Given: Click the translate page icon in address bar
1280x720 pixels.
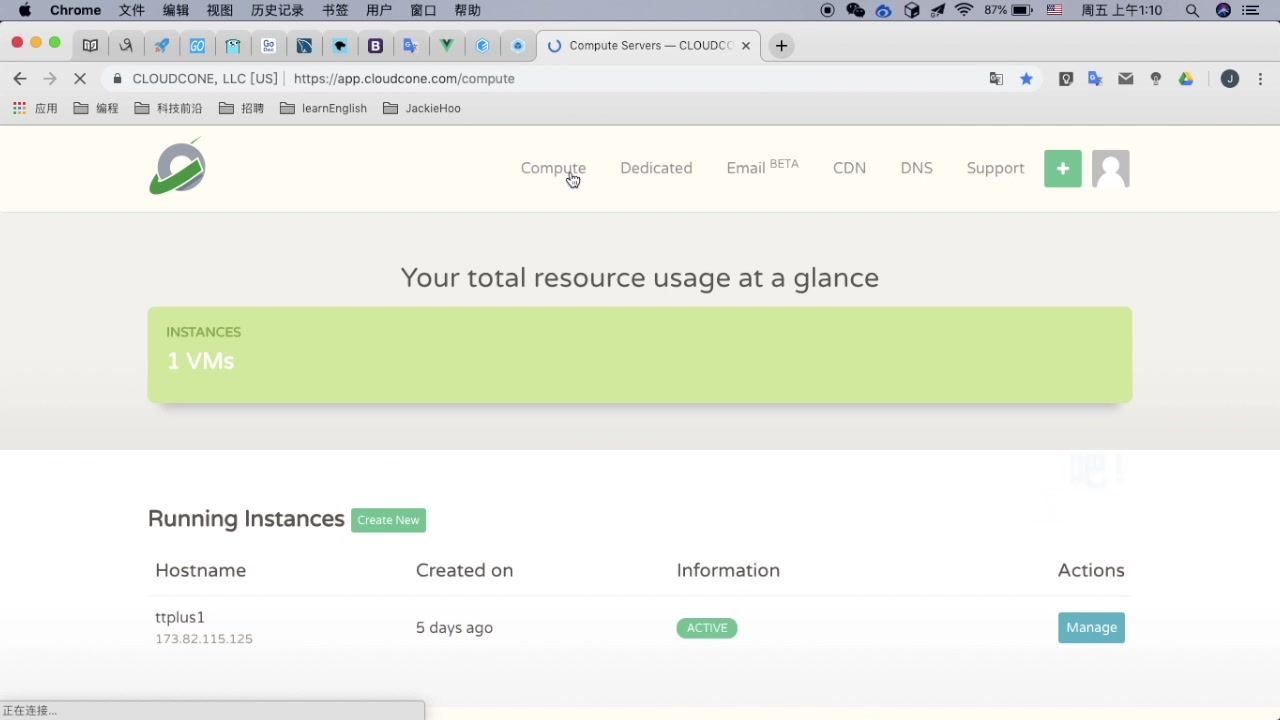Looking at the screenshot, I should point(996,79).
